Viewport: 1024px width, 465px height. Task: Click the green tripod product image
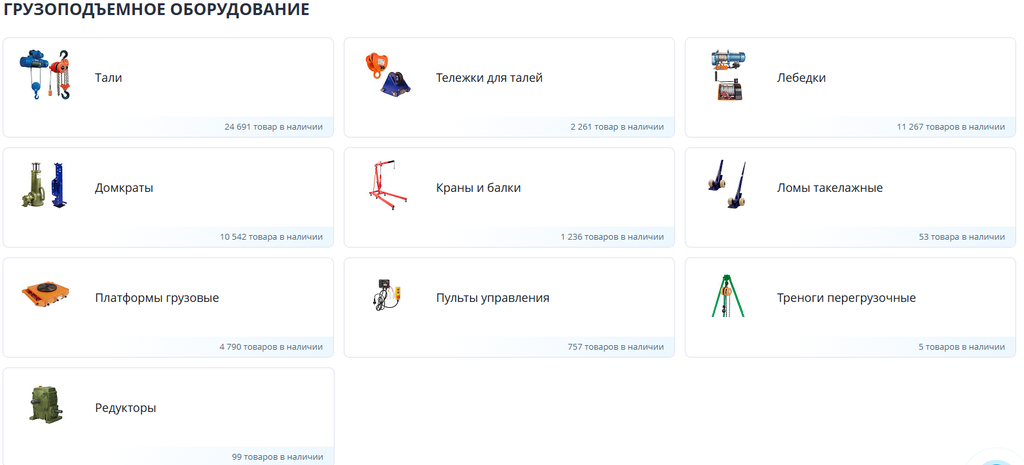[x=728, y=296]
